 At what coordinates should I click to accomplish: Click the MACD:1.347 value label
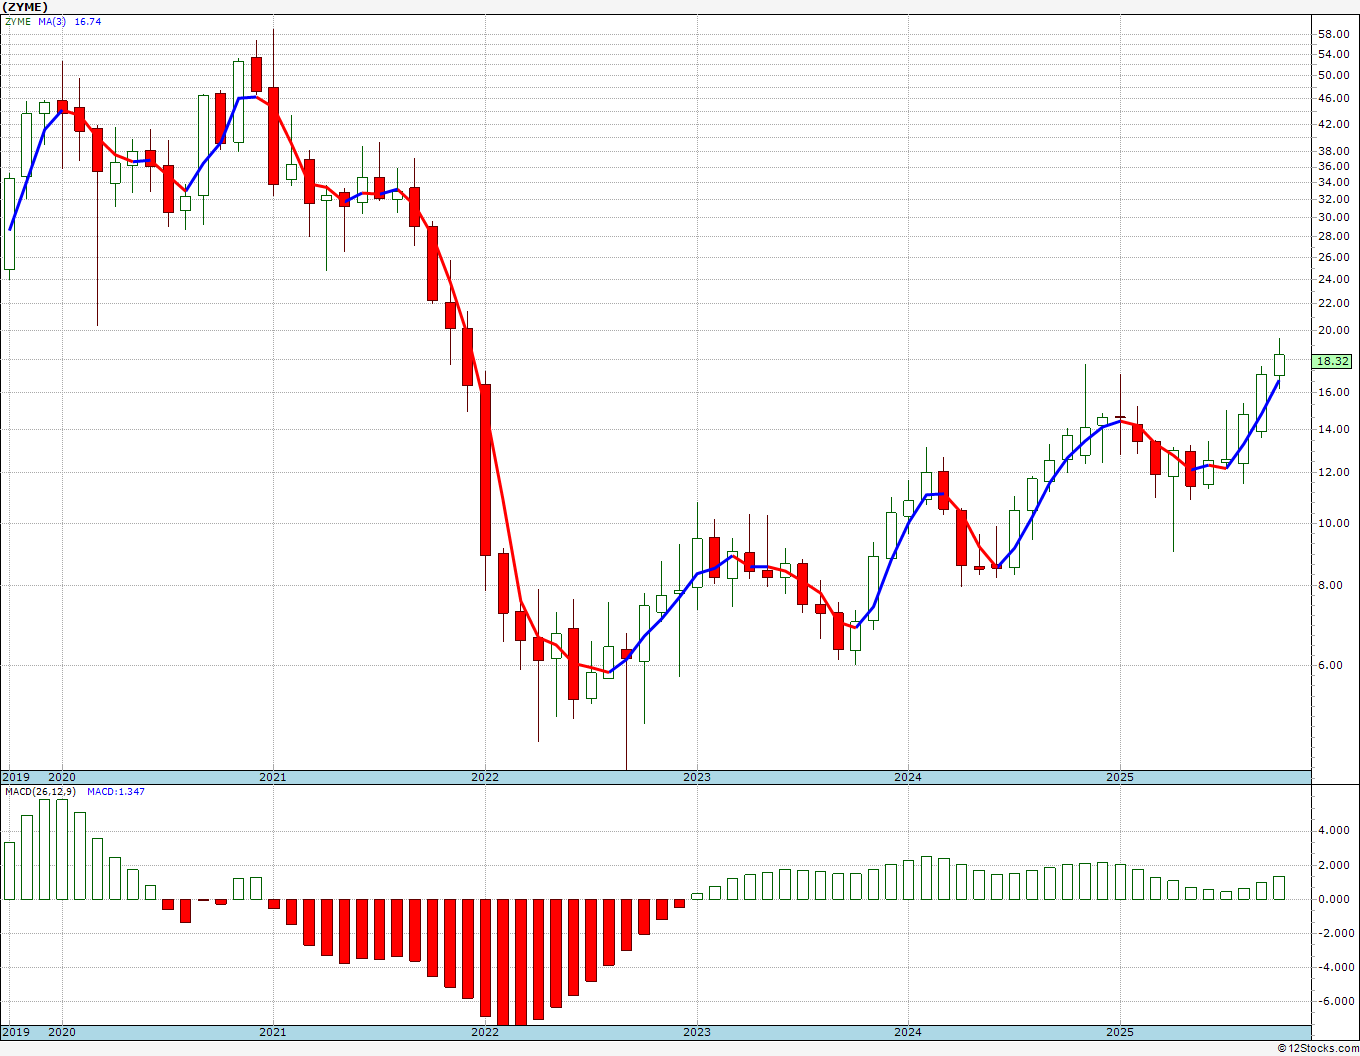(x=115, y=792)
